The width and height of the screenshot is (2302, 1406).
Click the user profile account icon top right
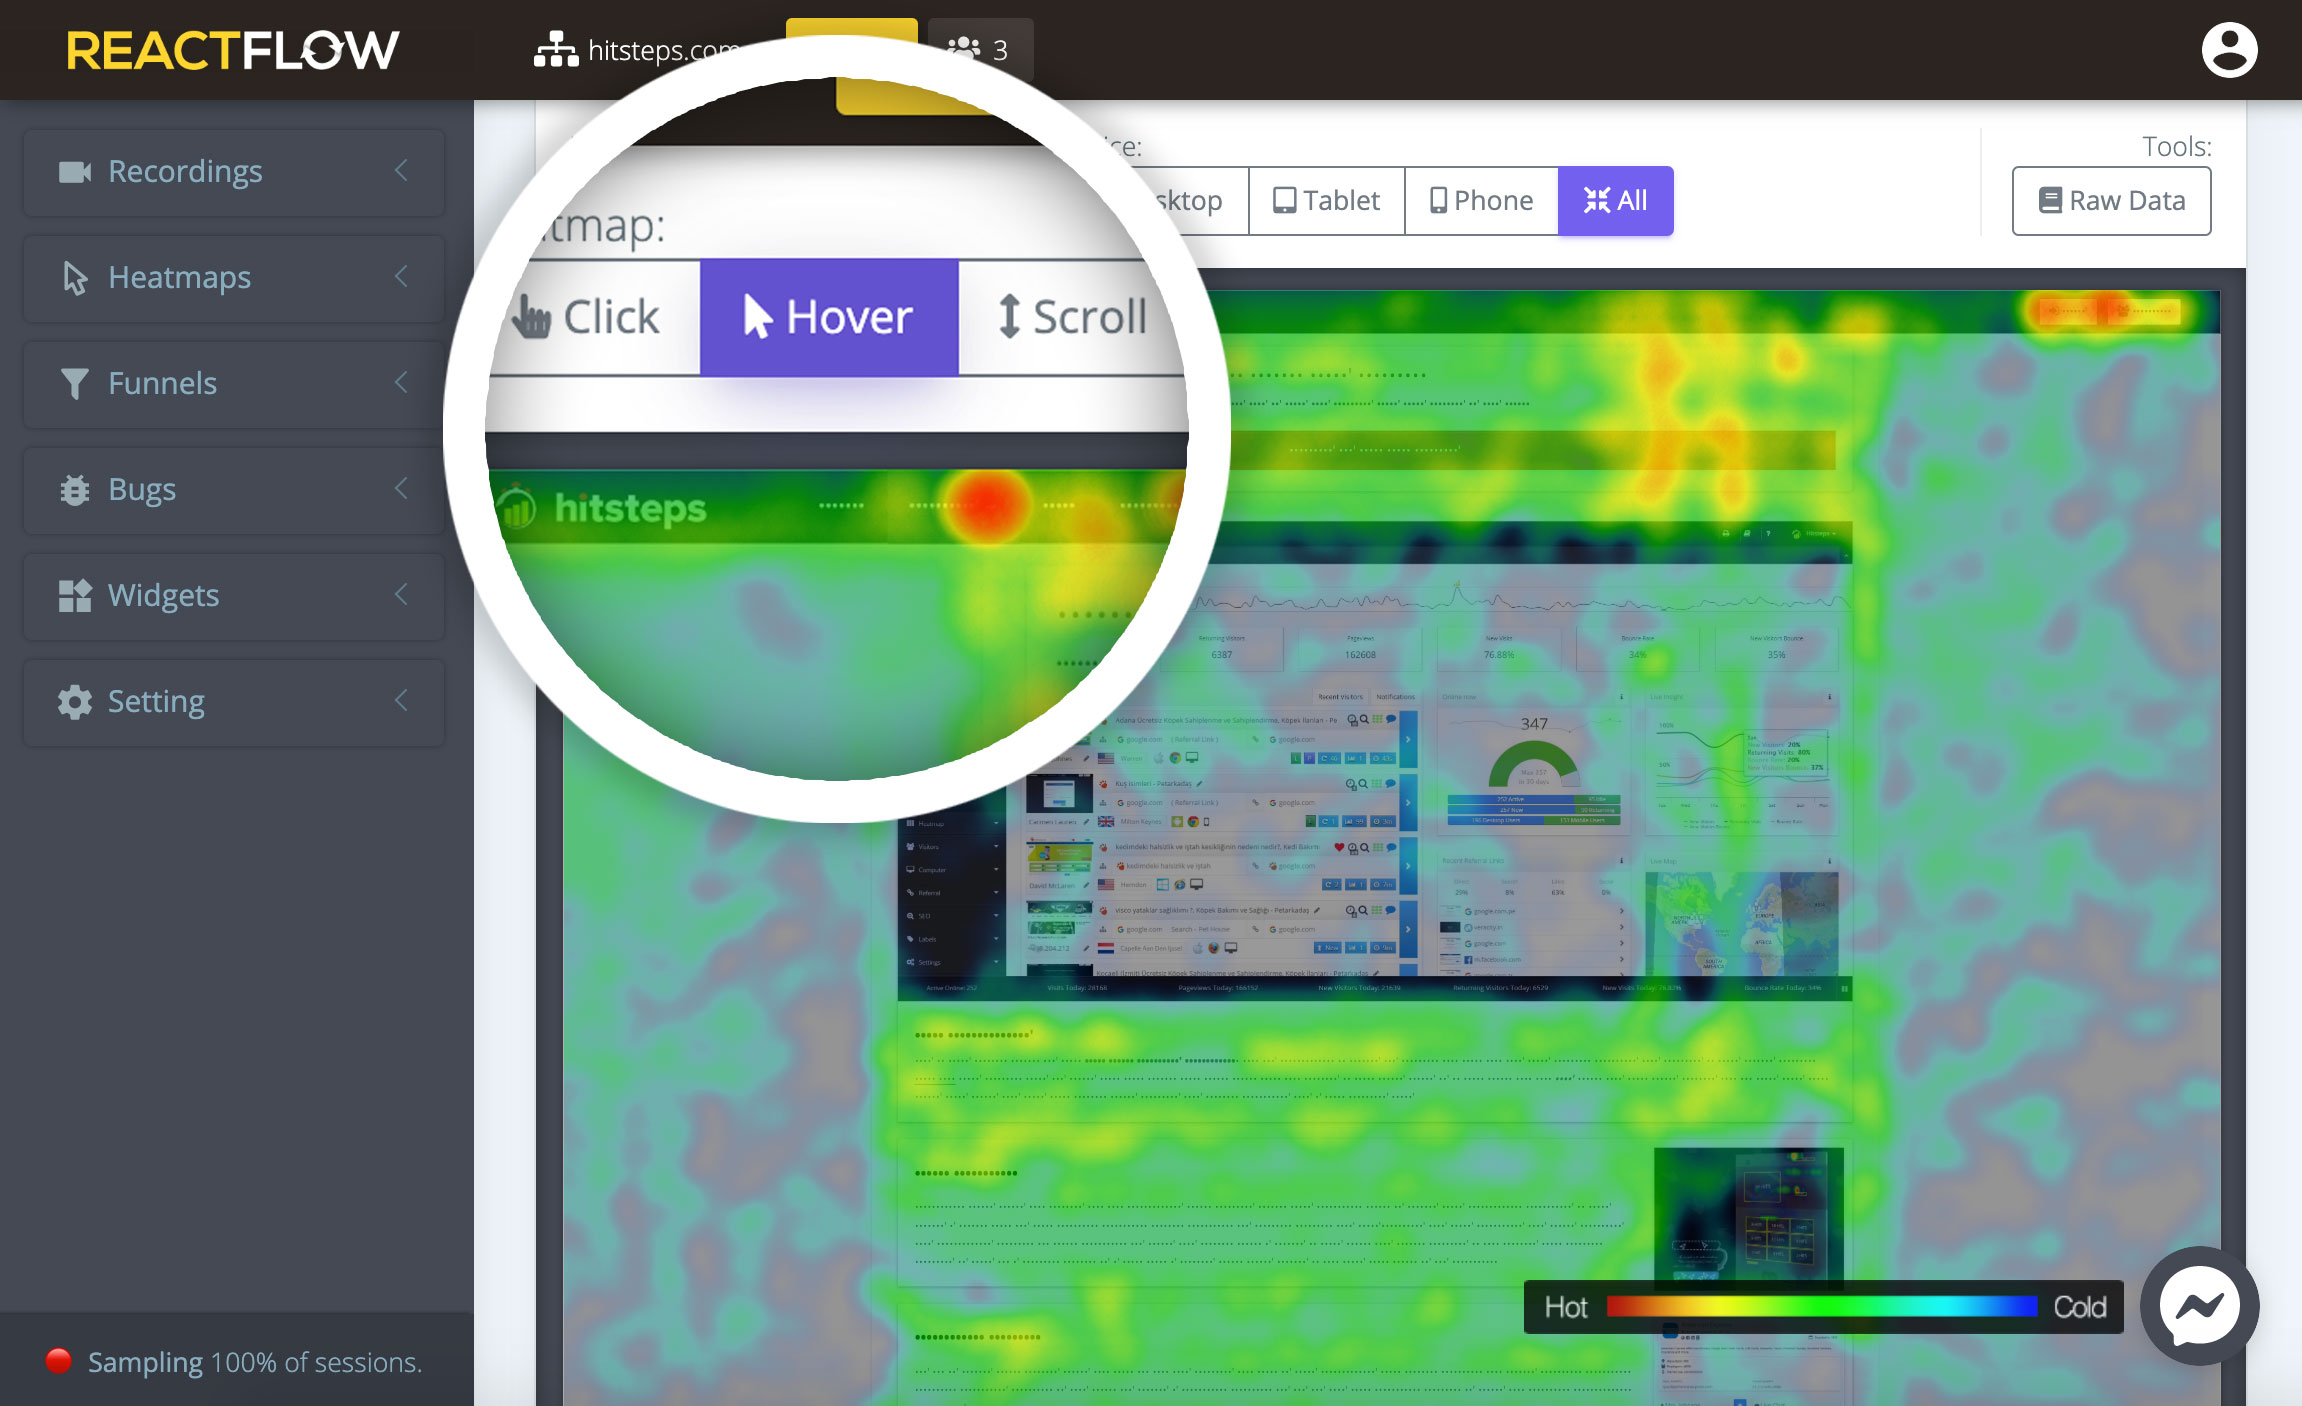(x=2231, y=48)
